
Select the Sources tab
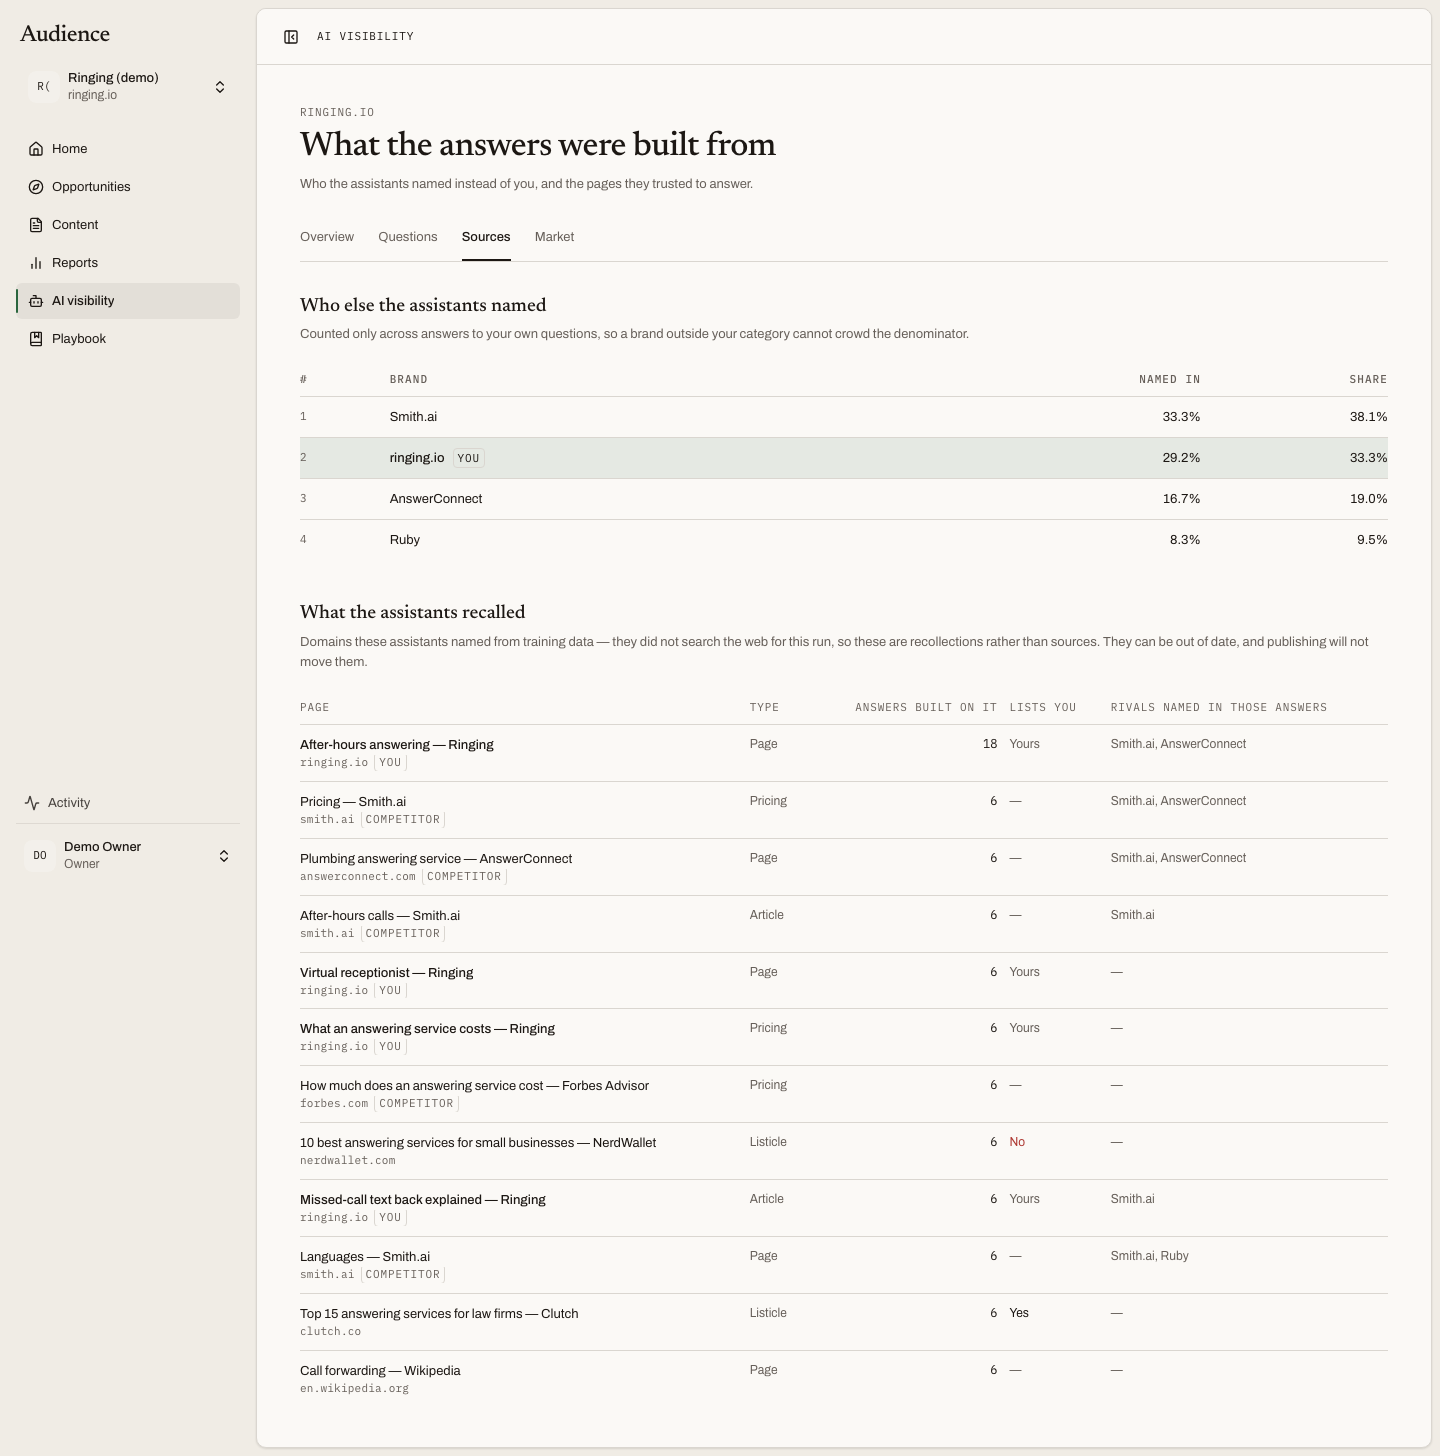click(x=486, y=237)
